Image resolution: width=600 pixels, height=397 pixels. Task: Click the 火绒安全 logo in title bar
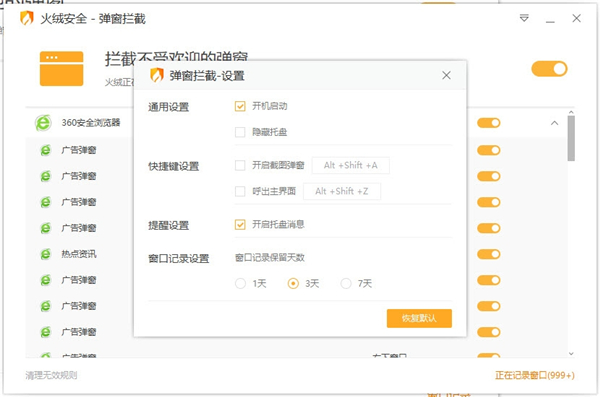click(26, 18)
